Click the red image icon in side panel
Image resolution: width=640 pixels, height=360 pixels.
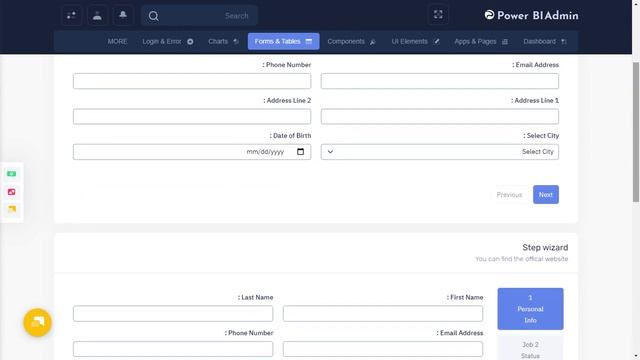[11, 191]
